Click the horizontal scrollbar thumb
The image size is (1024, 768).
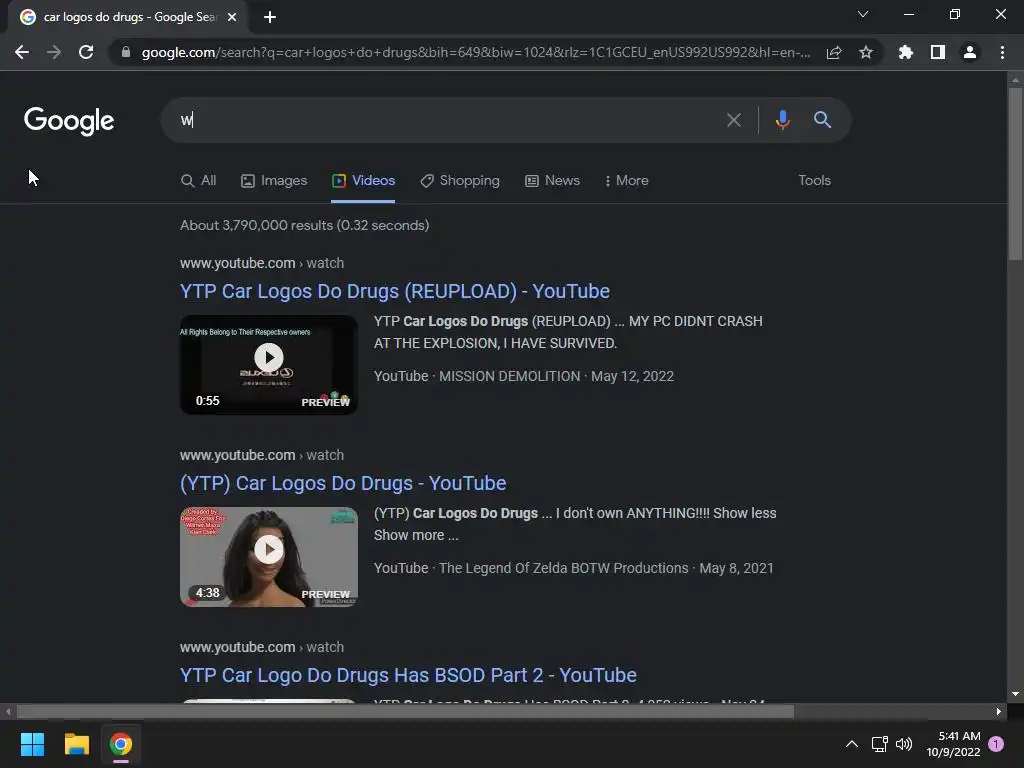[405, 711]
